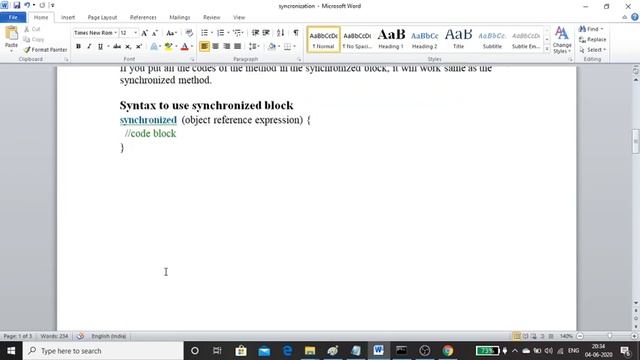The image size is (640, 360).
Task: Click the Sort A-Z icon
Action: click(x=280, y=33)
